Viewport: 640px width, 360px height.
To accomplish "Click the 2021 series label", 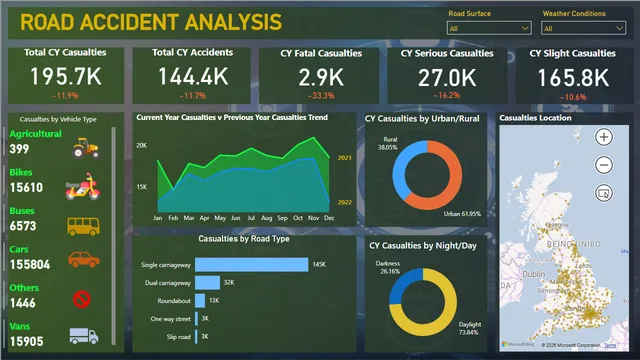I will coord(344,158).
